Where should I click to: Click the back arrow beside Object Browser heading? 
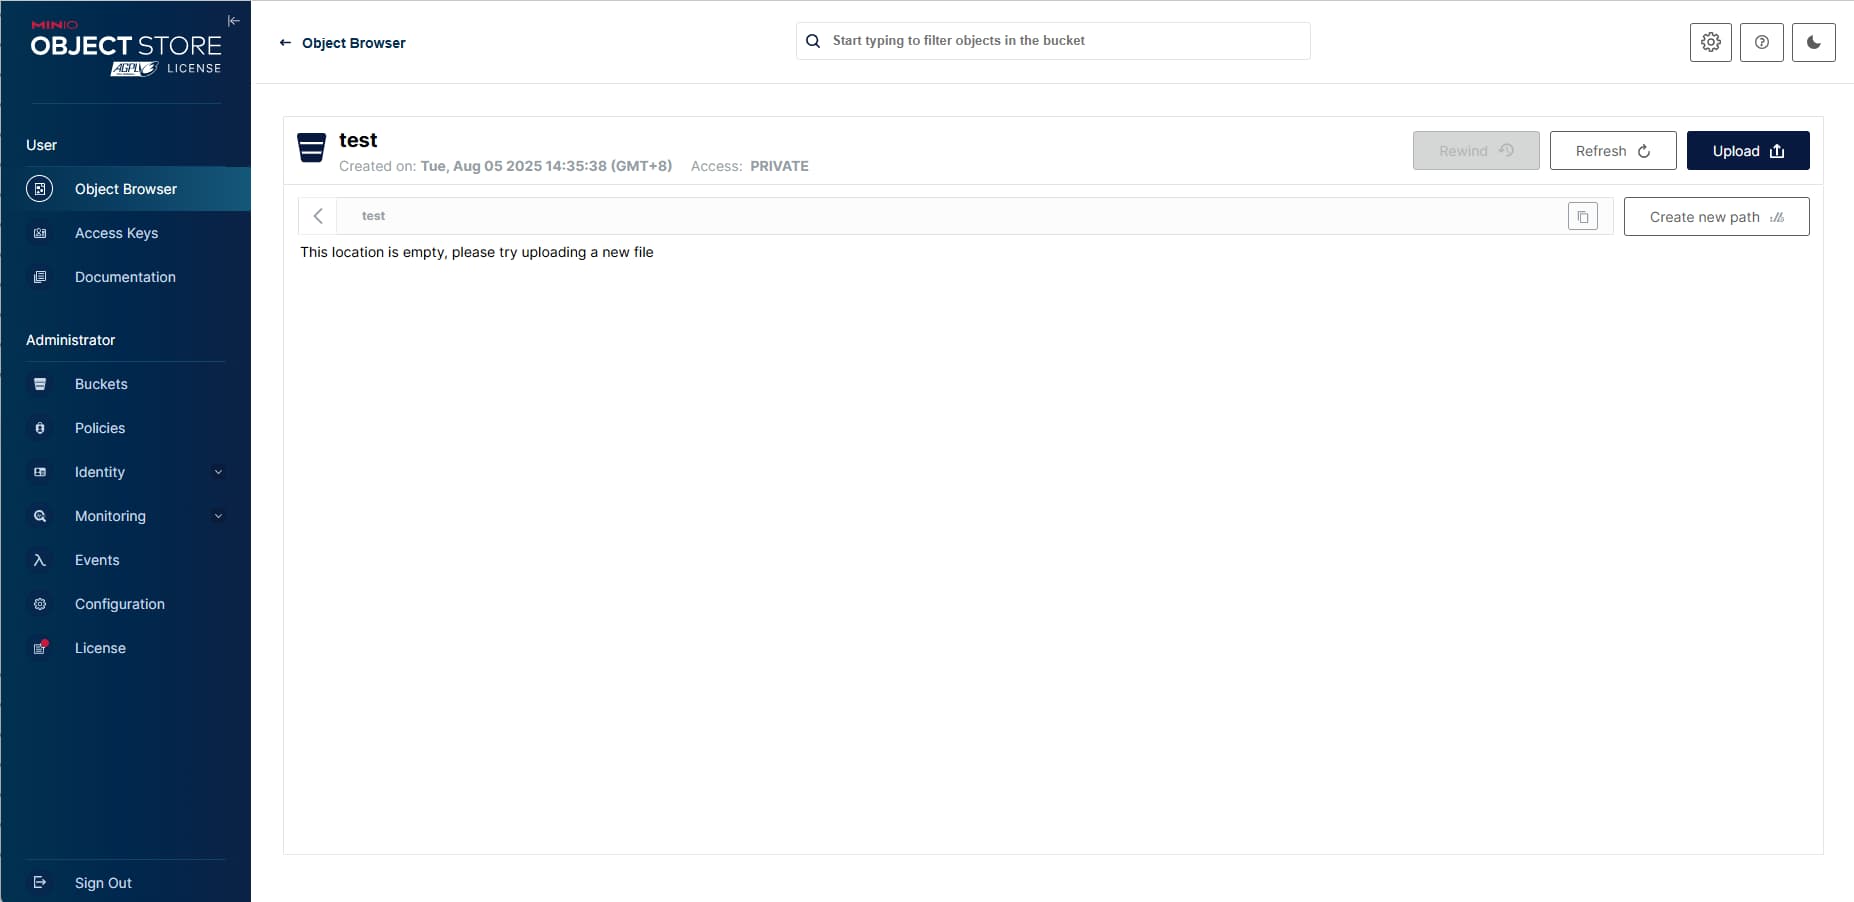click(x=285, y=43)
